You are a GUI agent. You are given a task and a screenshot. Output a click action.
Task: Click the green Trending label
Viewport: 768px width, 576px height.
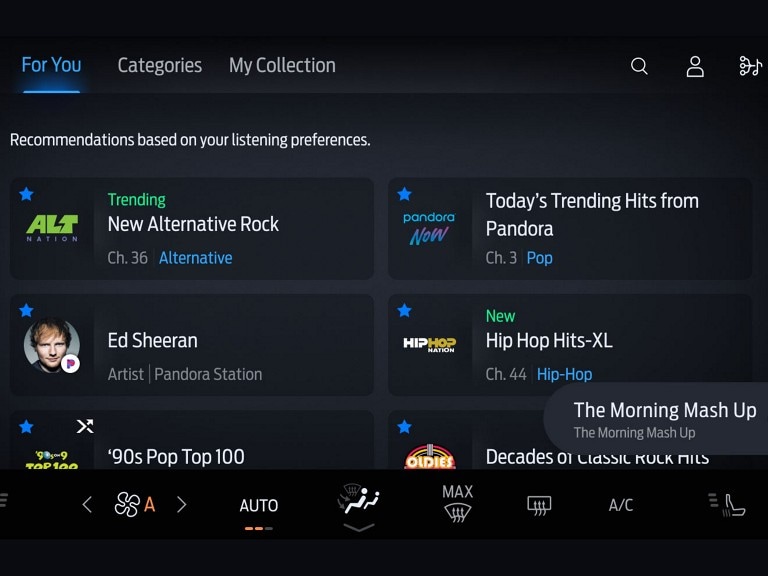coord(137,200)
